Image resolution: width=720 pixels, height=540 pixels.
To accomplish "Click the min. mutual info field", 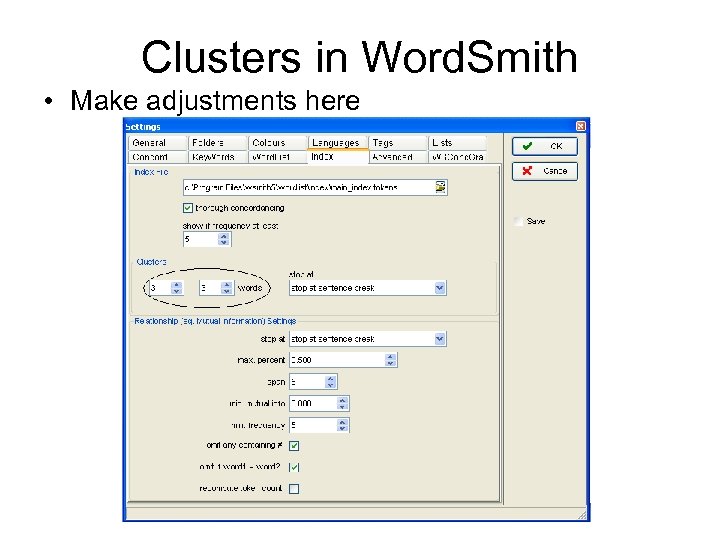I will click(313, 404).
